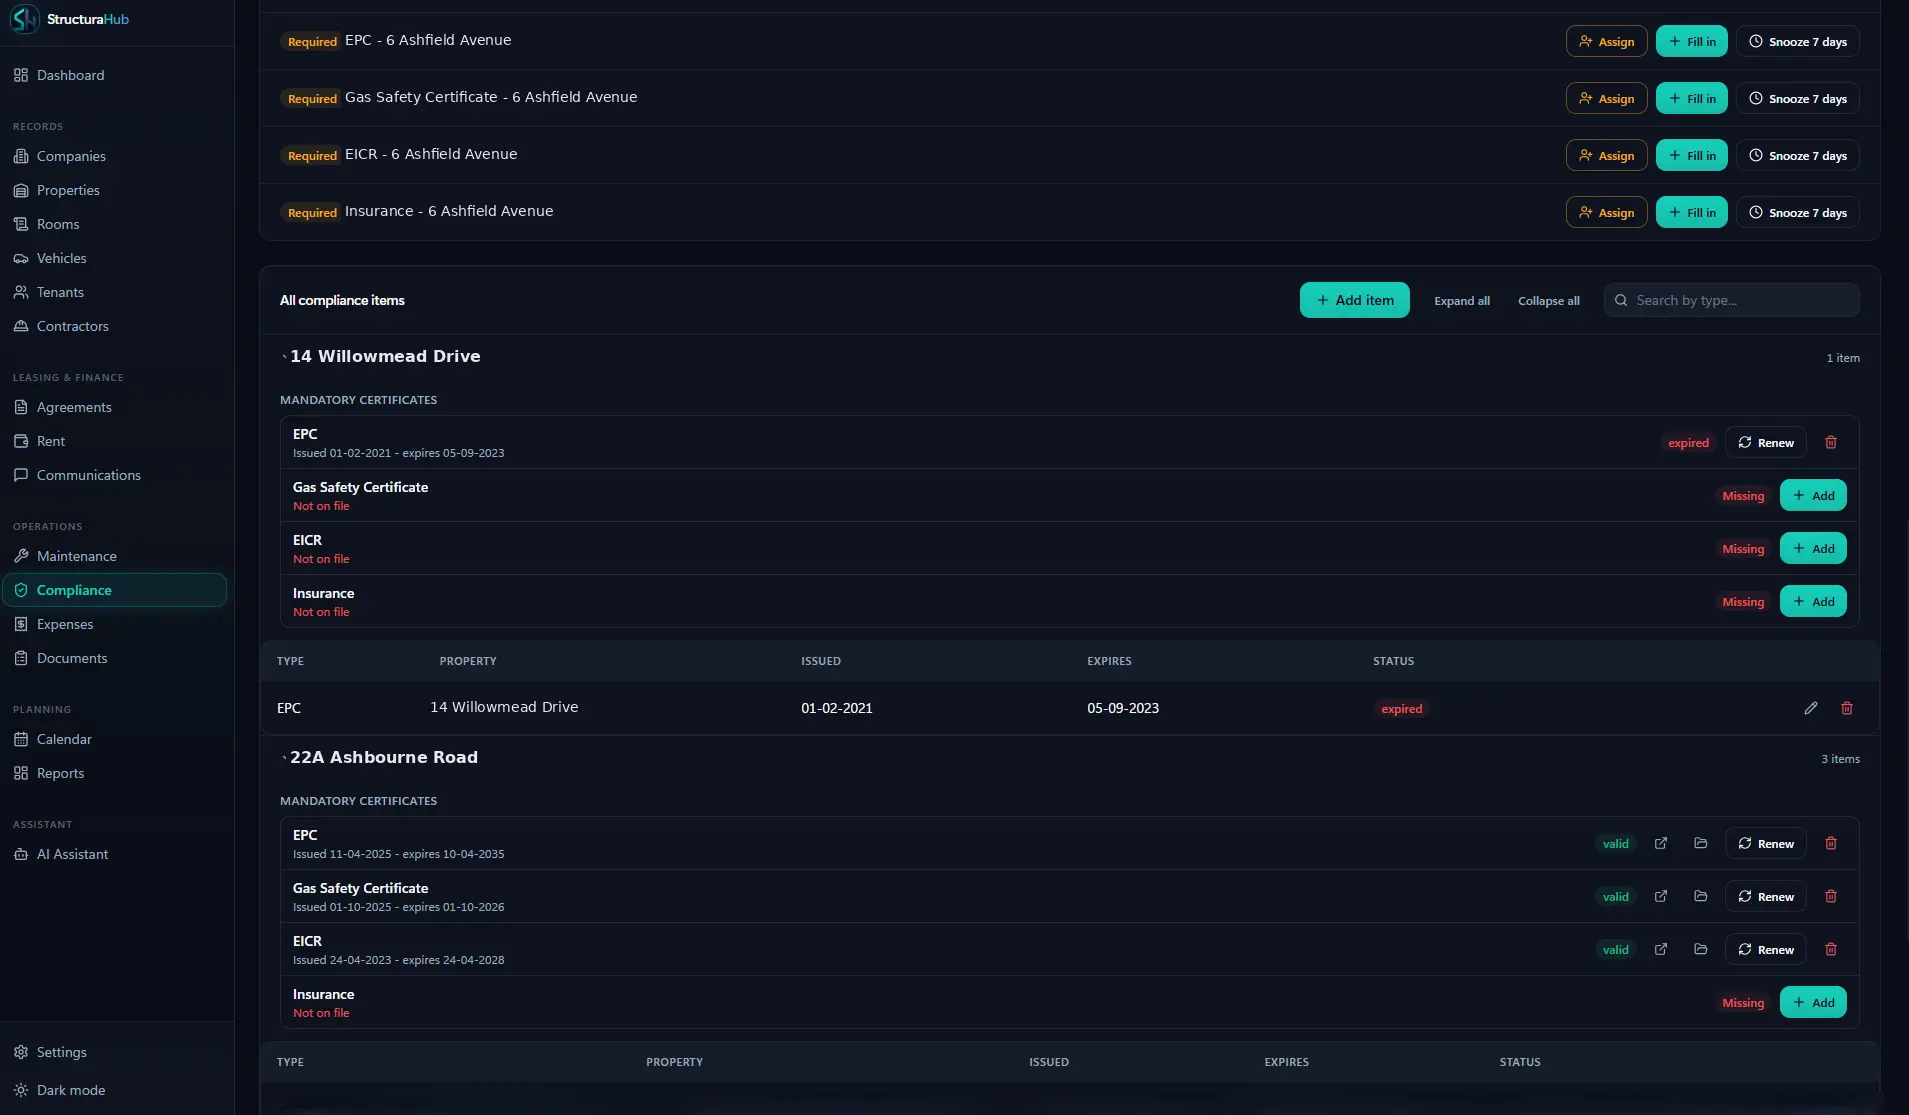1909x1115 pixels.
Task: Delete the expired EPC certificate for Willowmead Drive
Action: [1831, 442]
